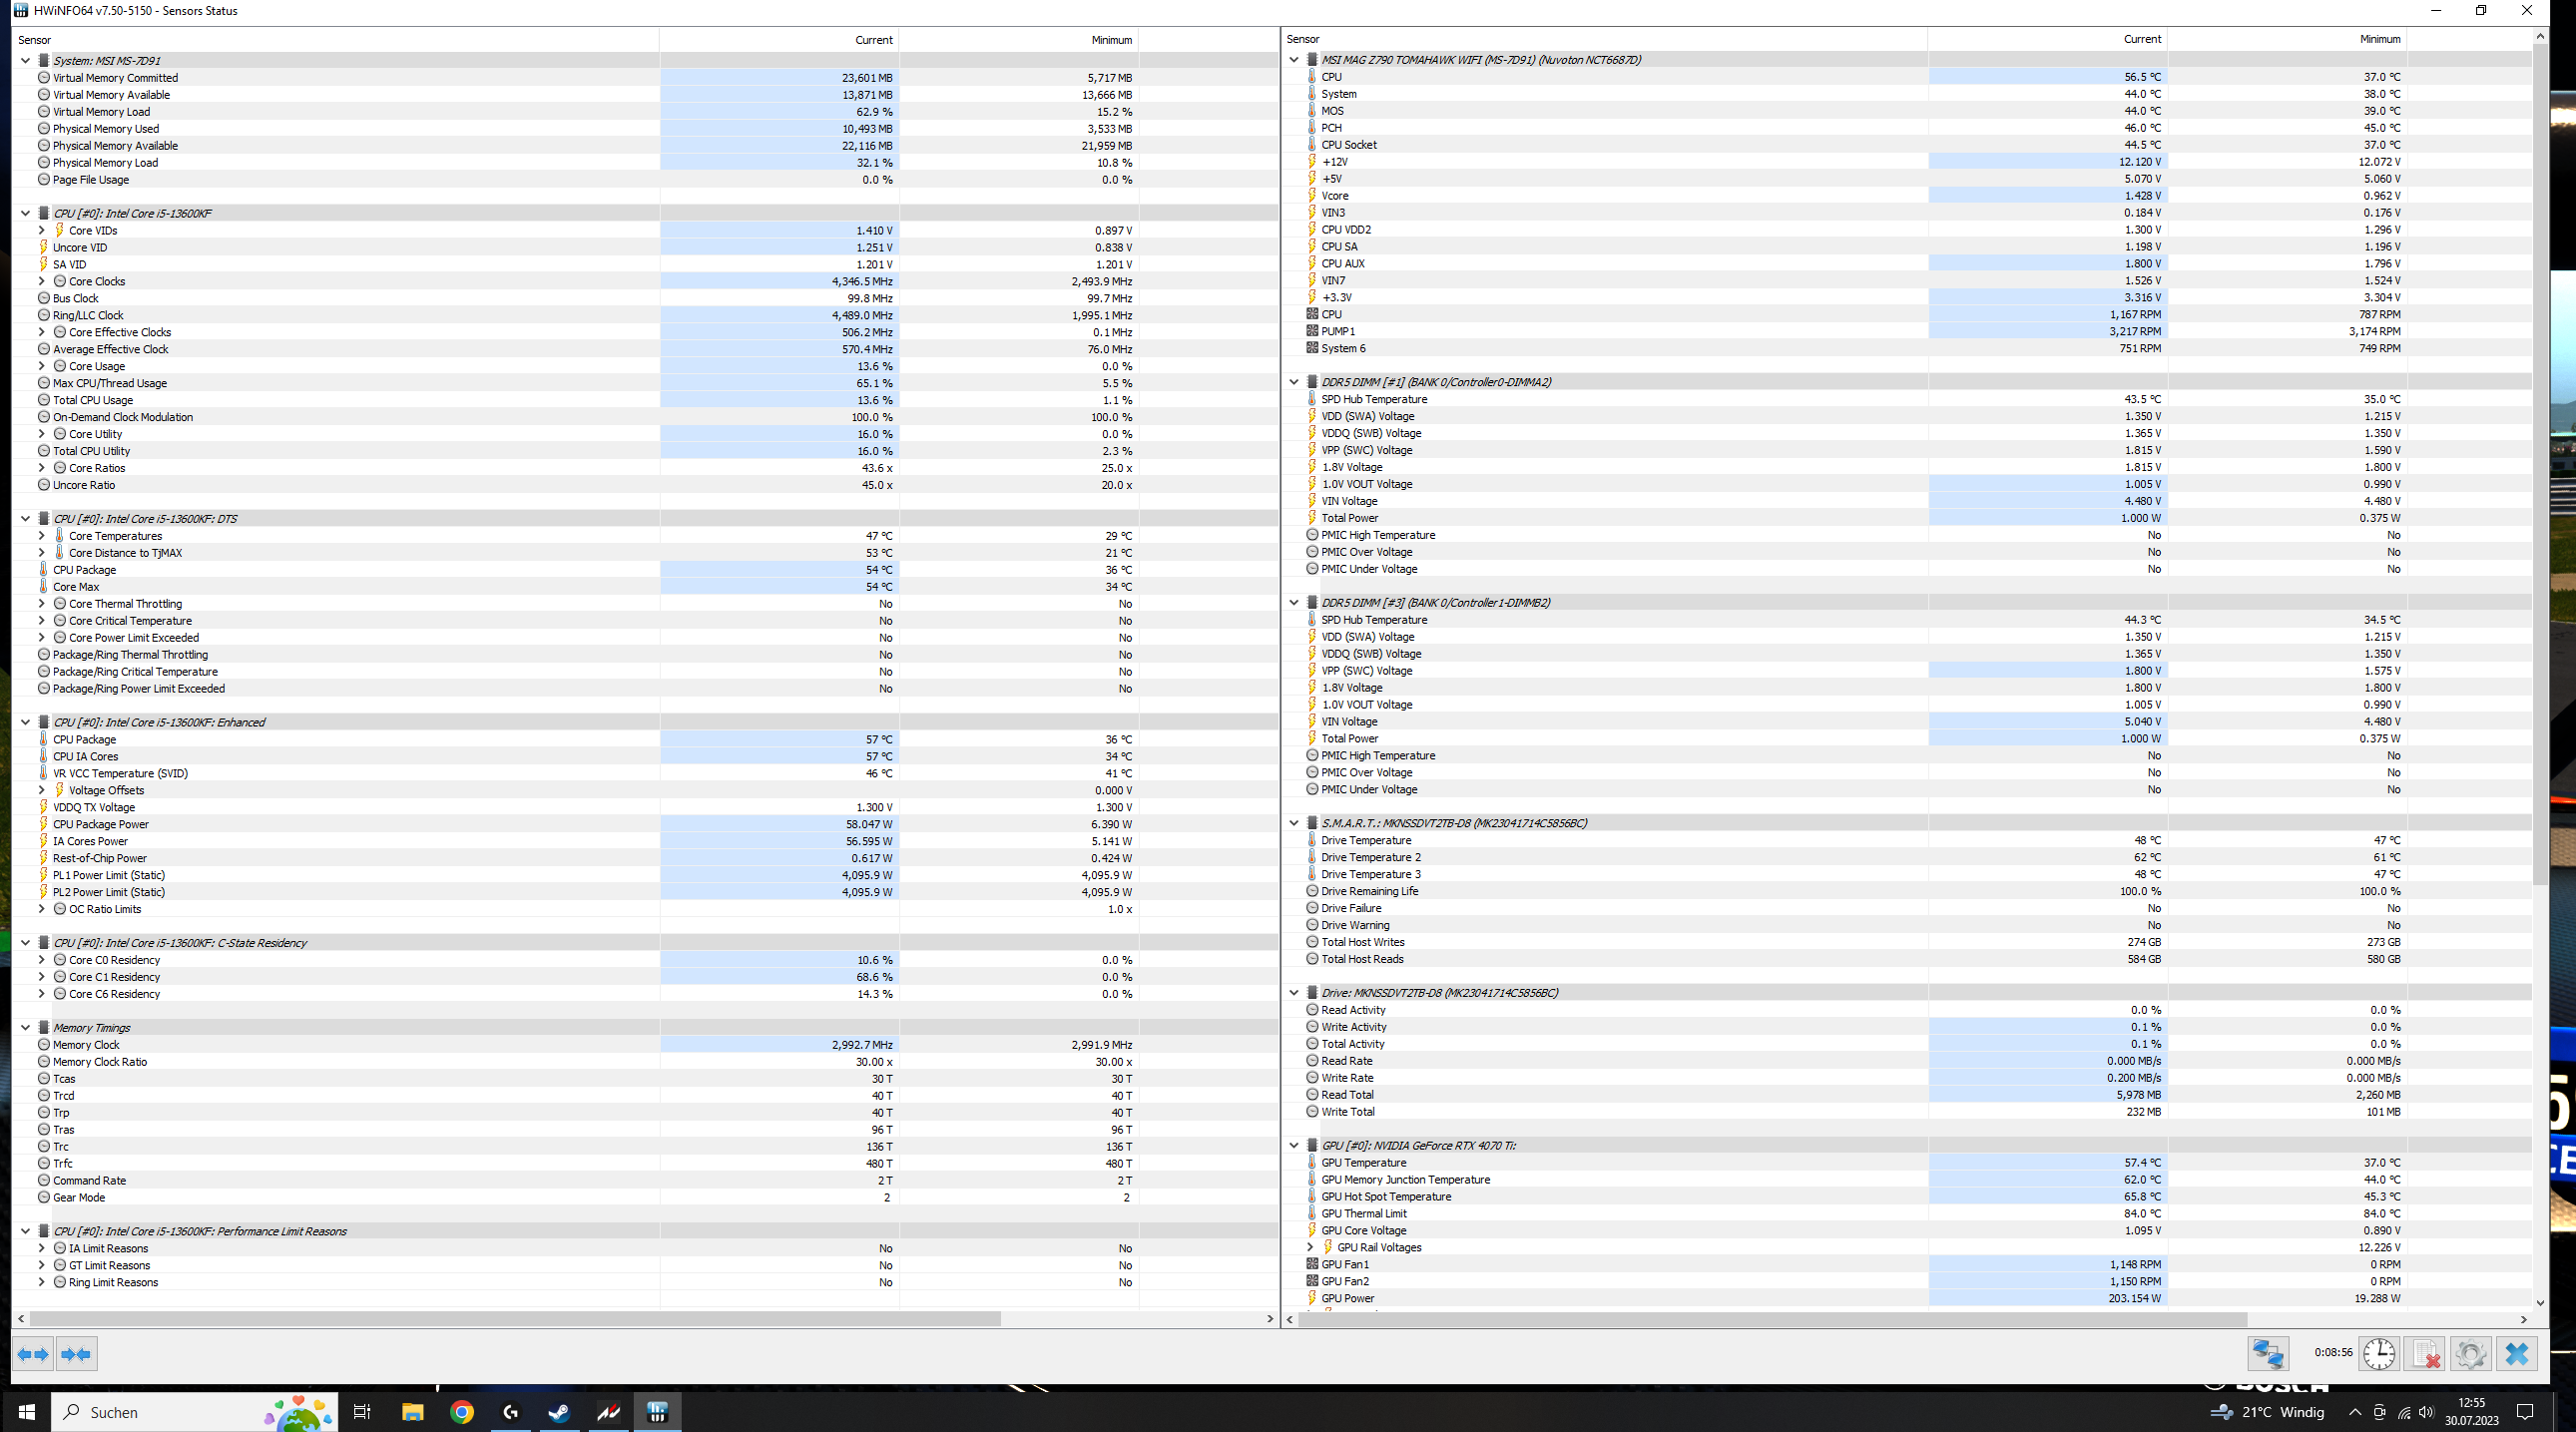Click the expand columns arrows icon

tap(33, 1354)
